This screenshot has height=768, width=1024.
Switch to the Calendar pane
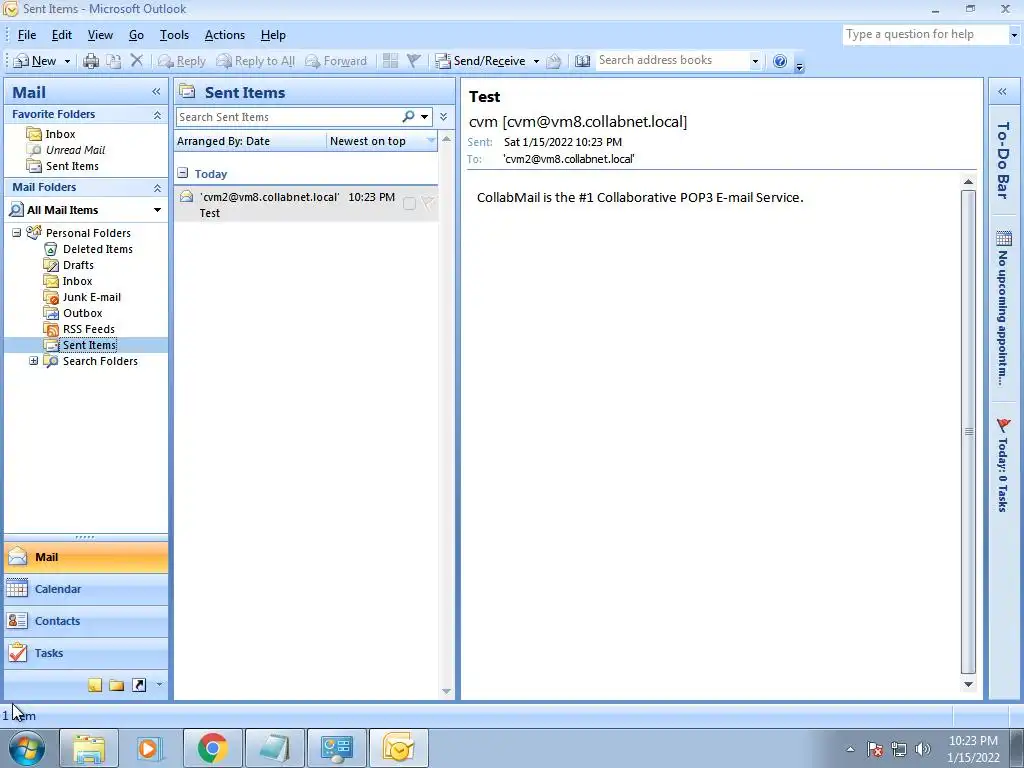click(x=86, y=589)
